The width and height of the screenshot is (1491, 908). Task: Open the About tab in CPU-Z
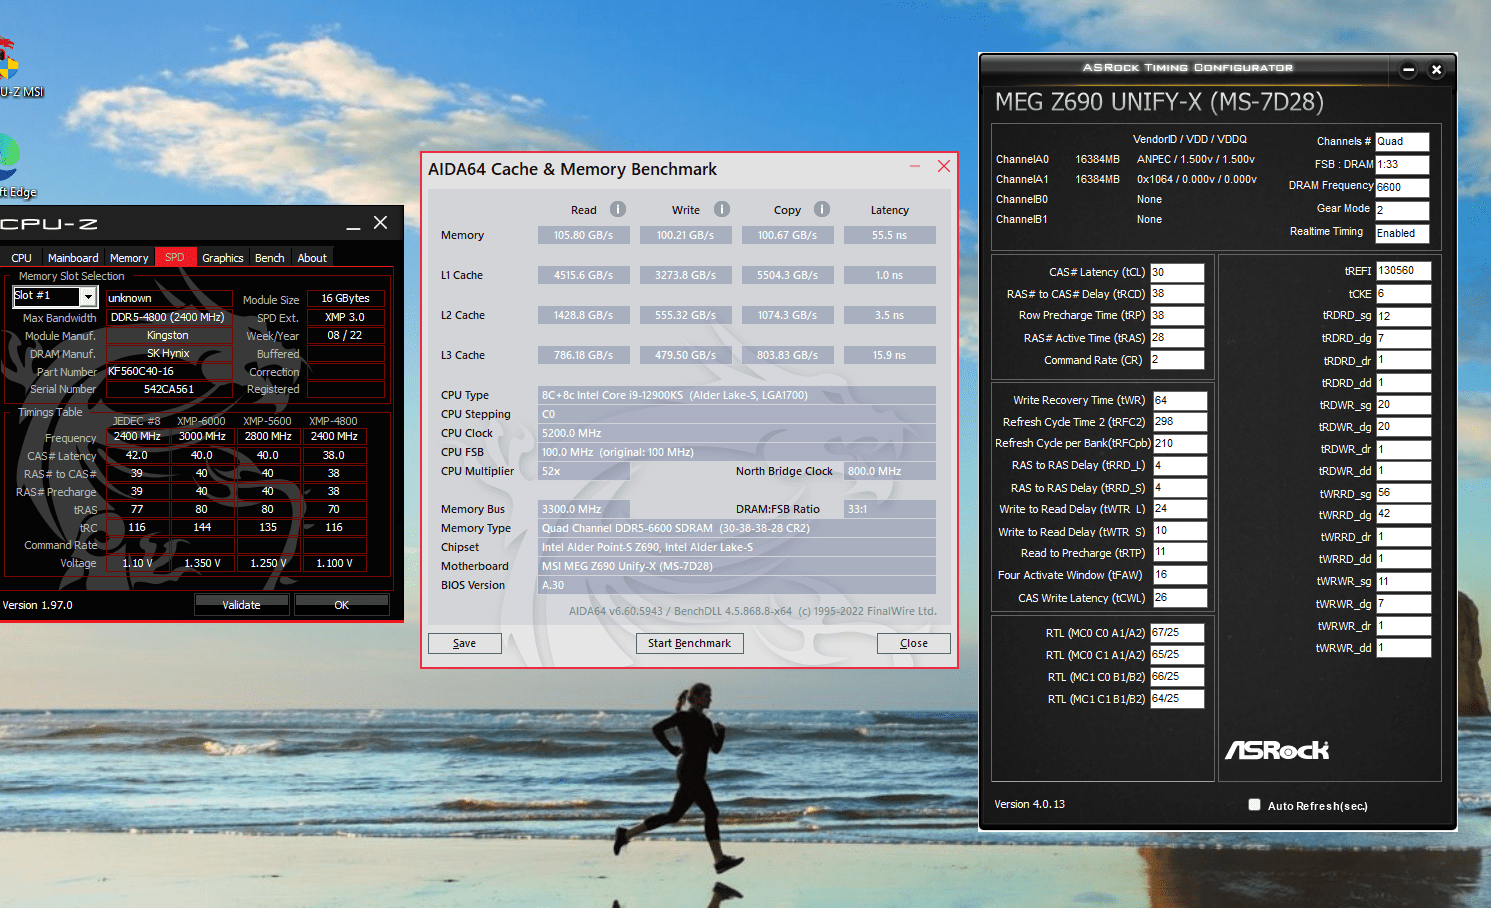pos(312,258)
